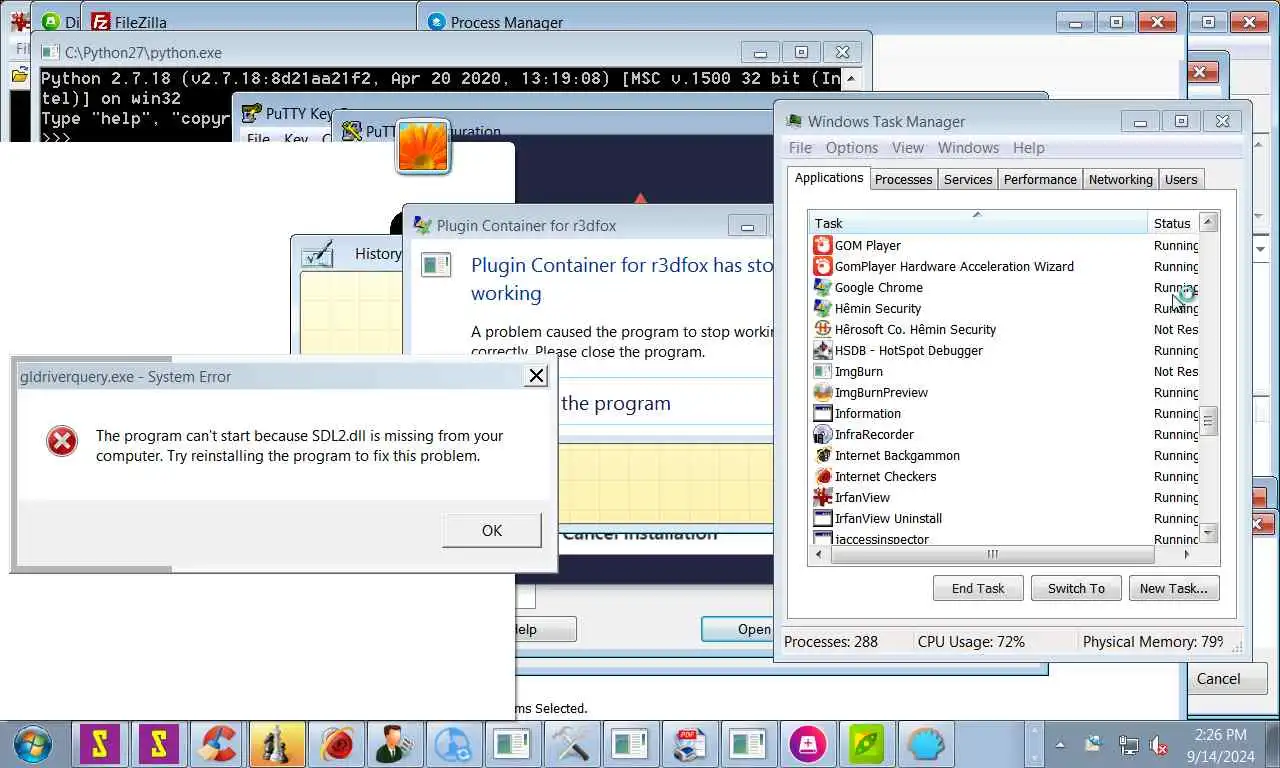Click the End Task button

point(978,588)
